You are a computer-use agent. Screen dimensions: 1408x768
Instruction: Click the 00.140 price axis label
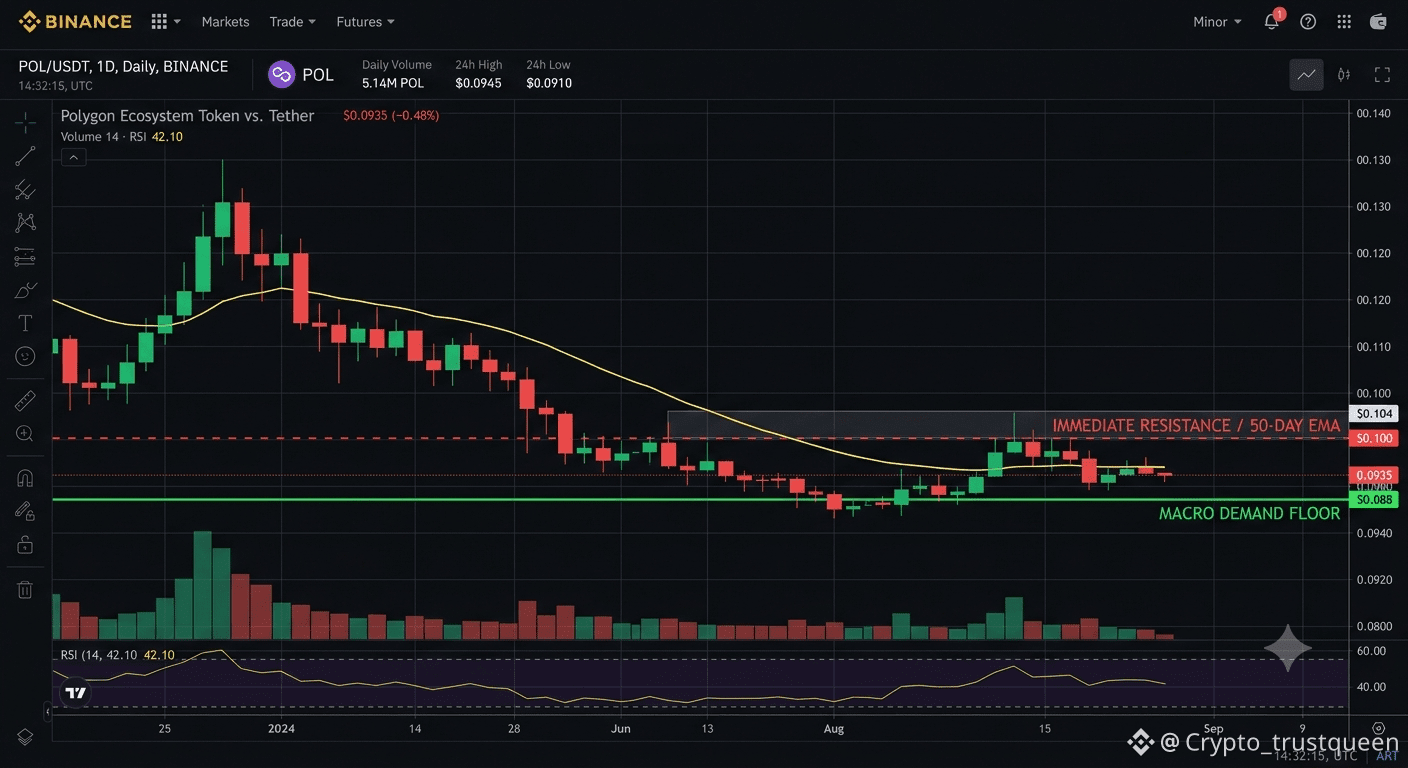coord(1373,113)
